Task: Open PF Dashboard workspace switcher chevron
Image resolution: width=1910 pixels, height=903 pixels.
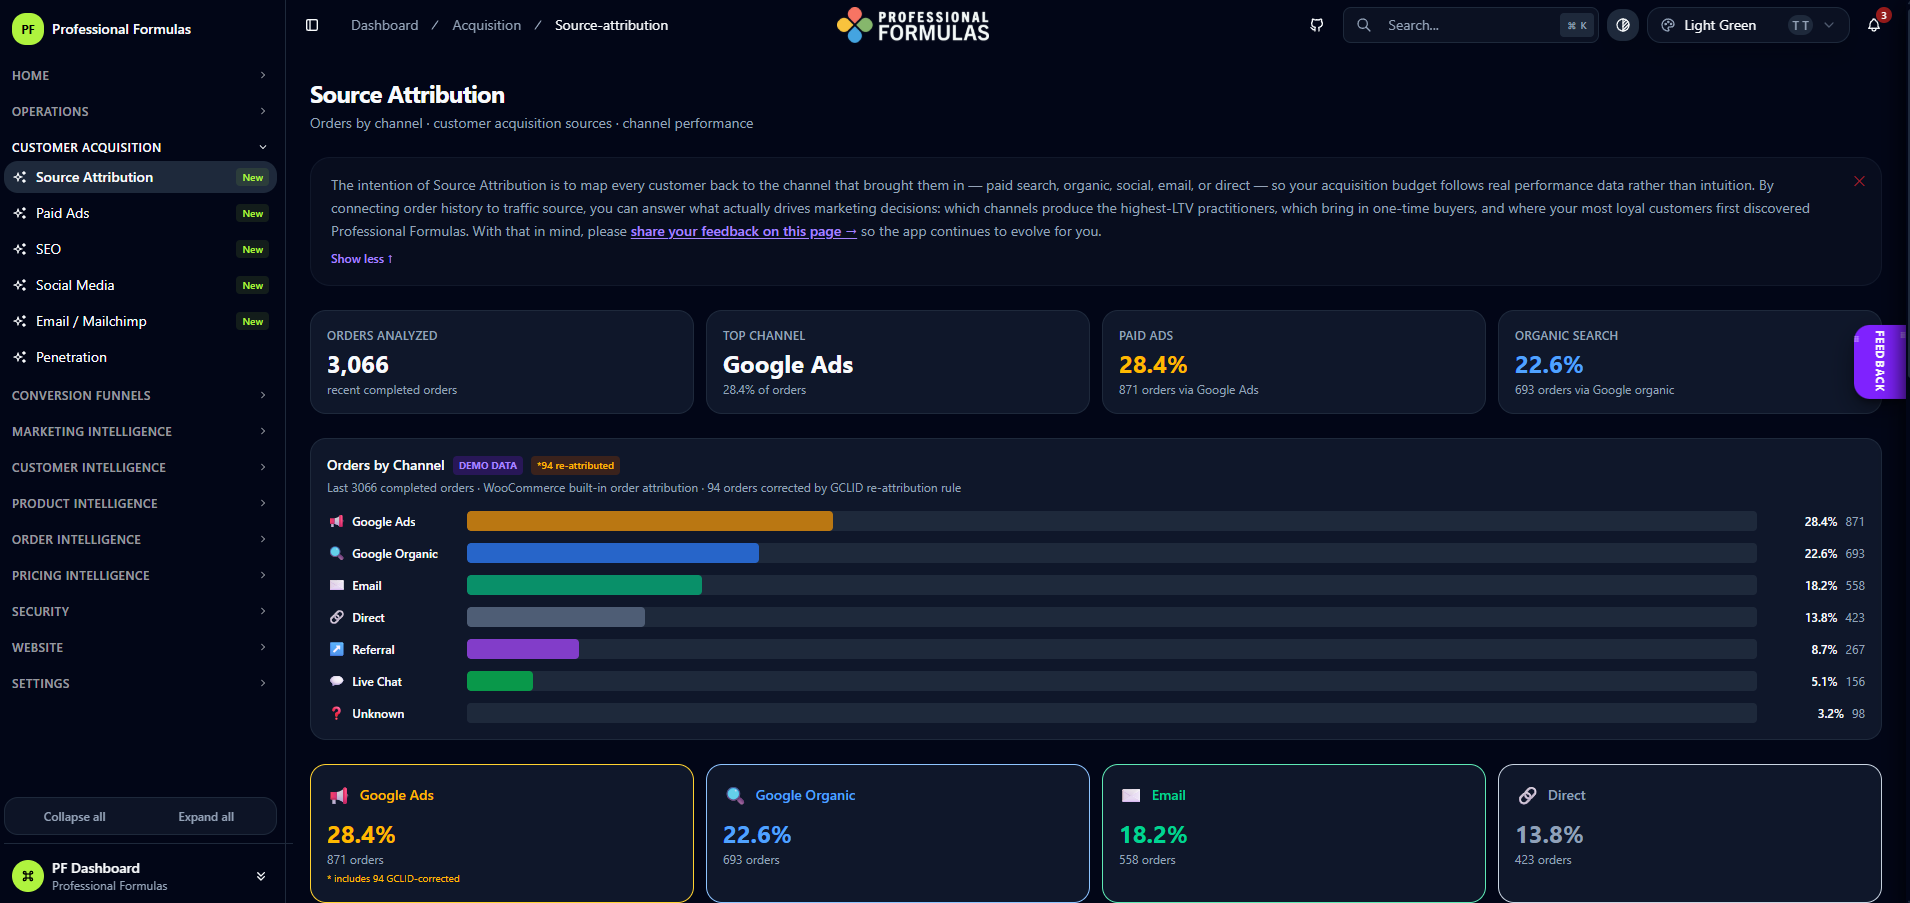Action: pos(261,876)
